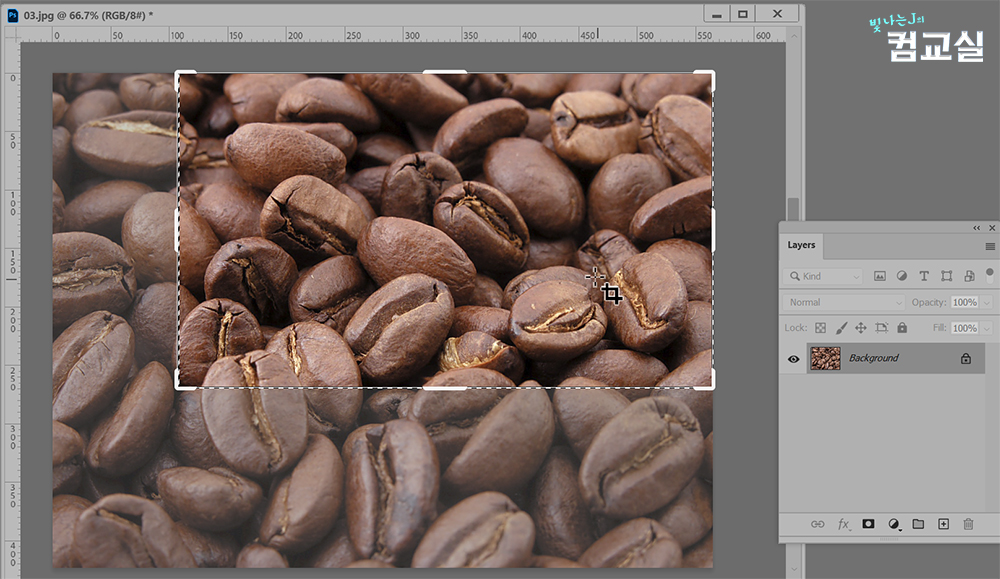Click the Opacity 100% value field

pos(965,302)
